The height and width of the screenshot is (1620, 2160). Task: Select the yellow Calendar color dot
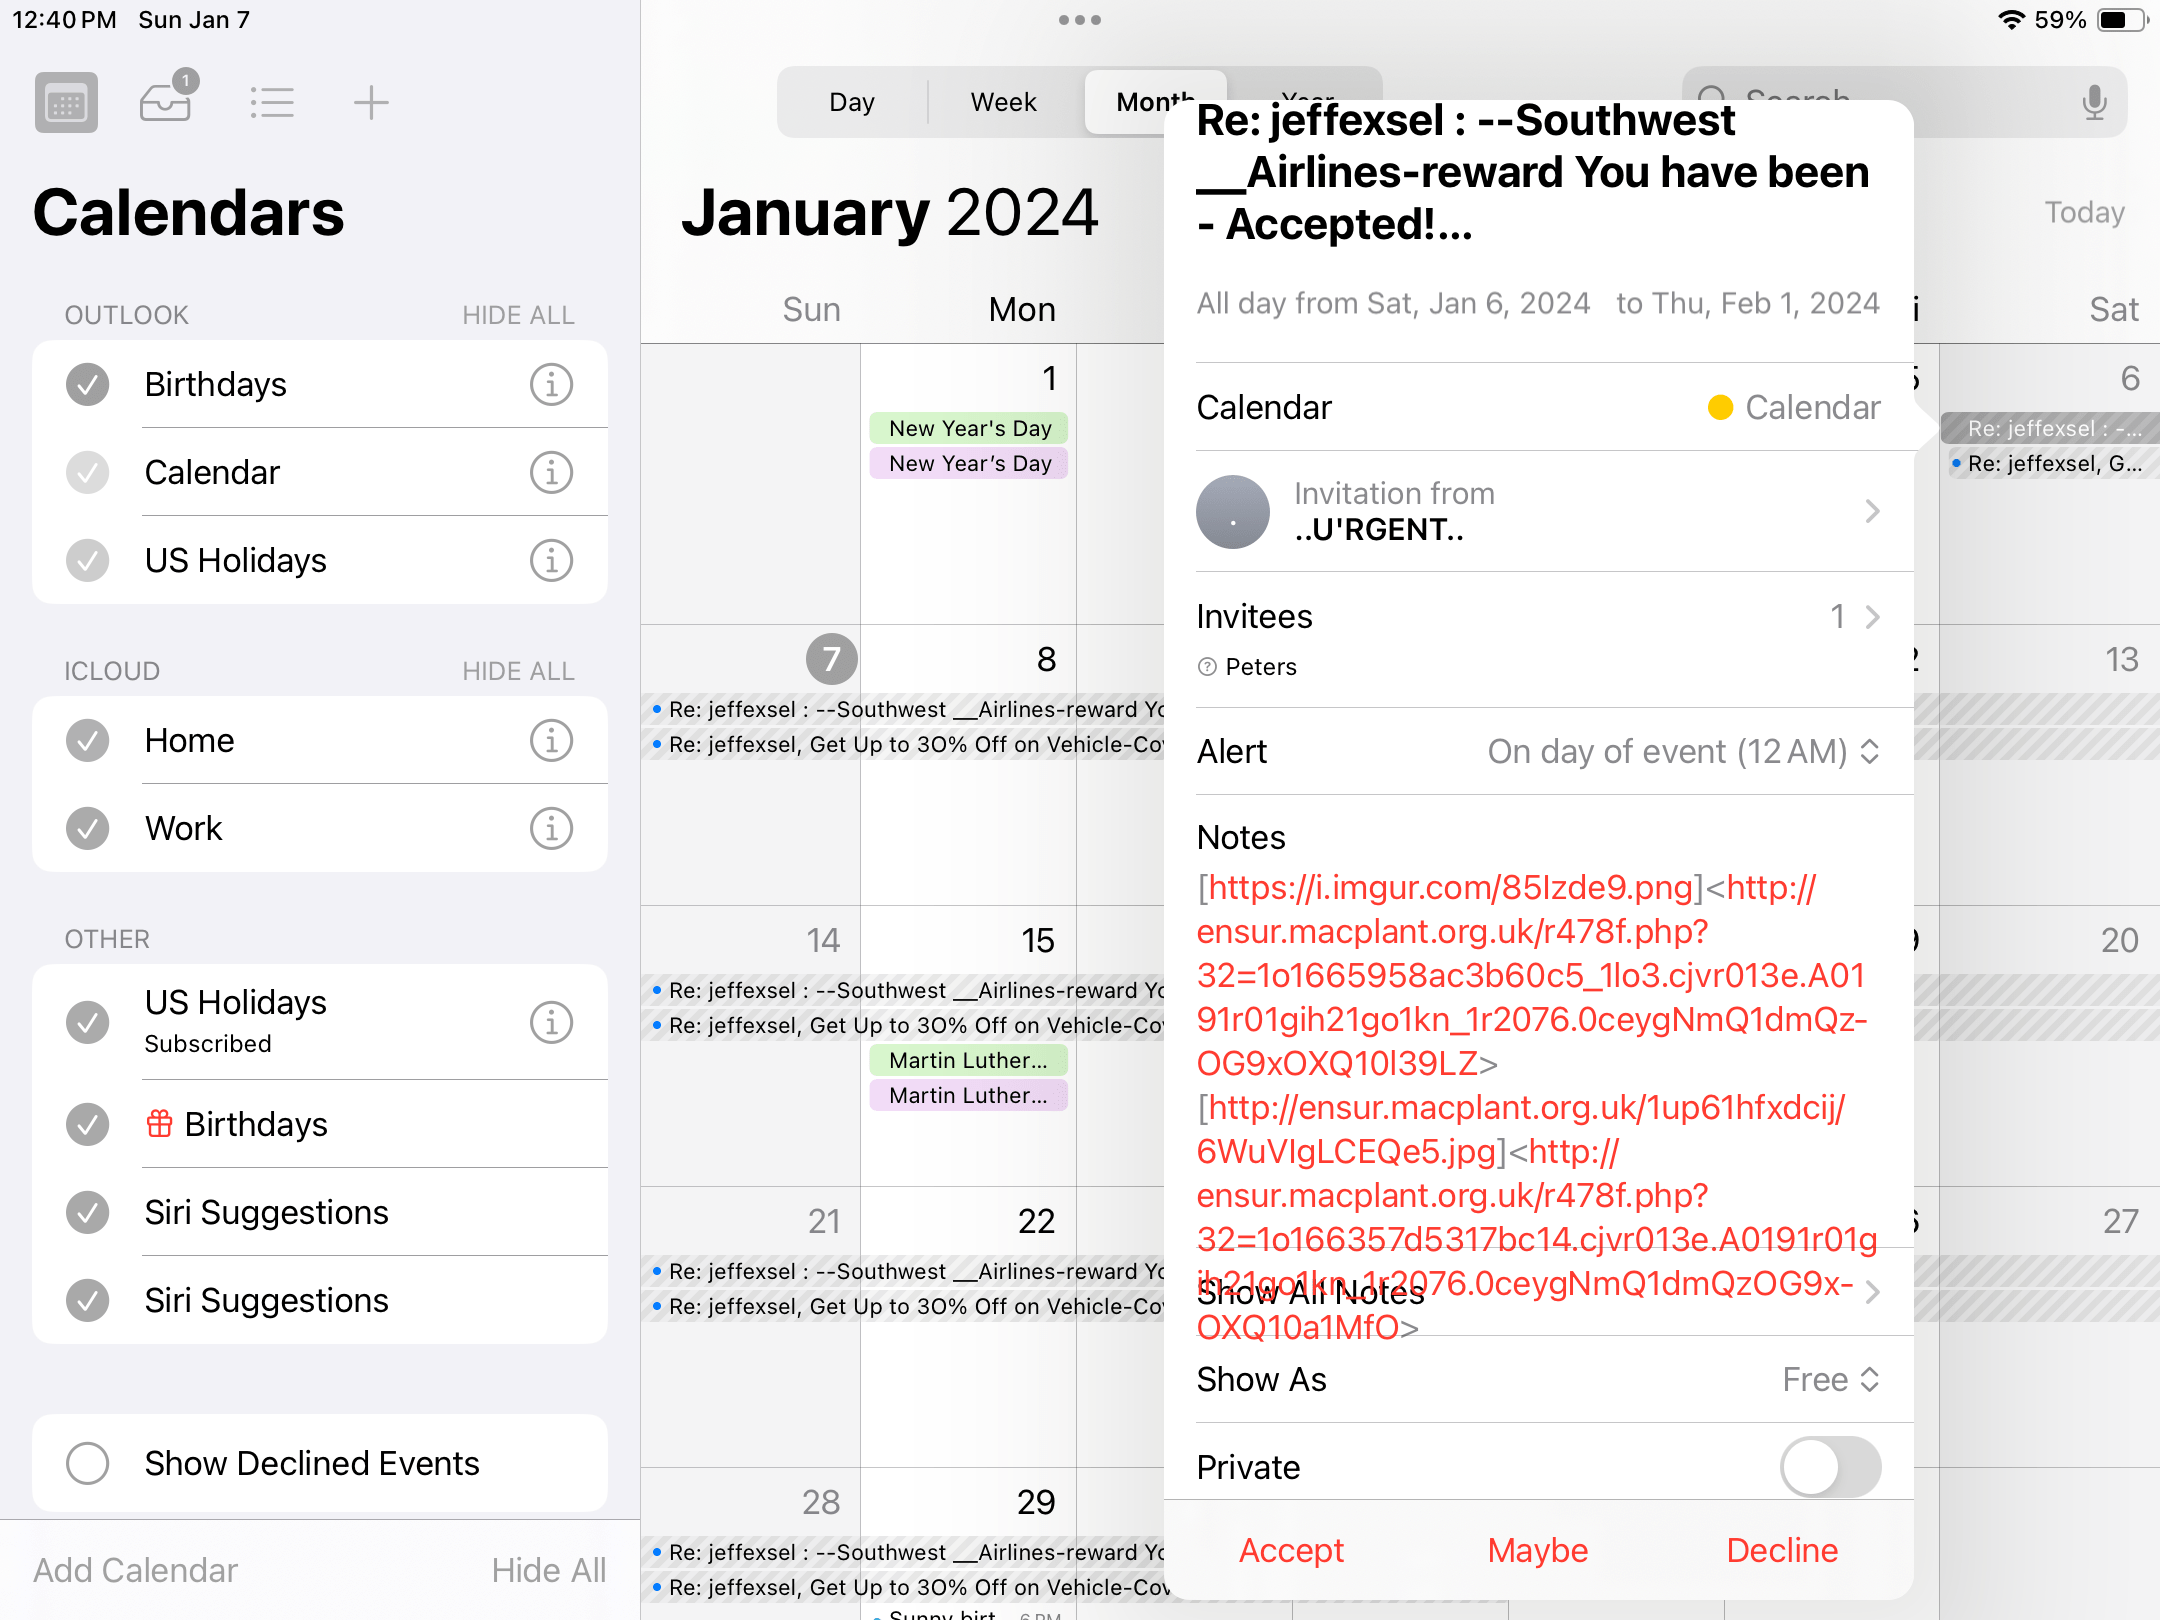pyautogui.click(x=1720, y=408)
